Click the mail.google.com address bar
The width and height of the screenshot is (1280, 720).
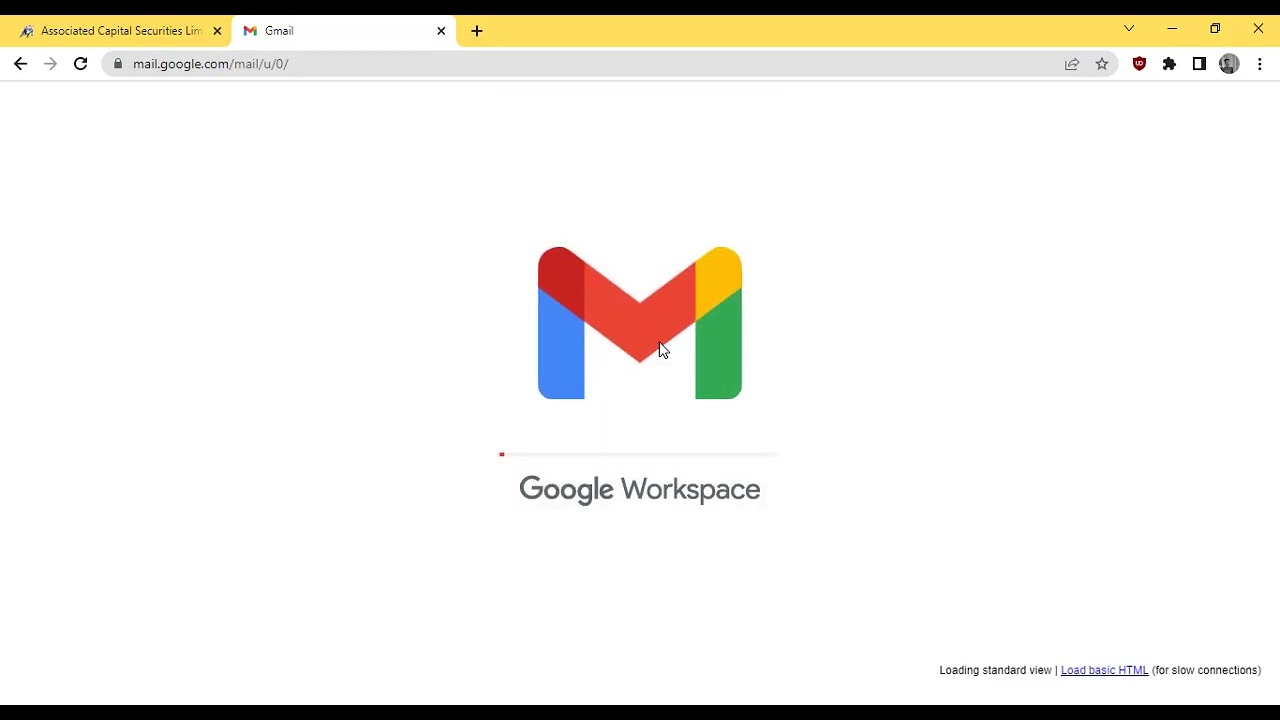(590, 64)
